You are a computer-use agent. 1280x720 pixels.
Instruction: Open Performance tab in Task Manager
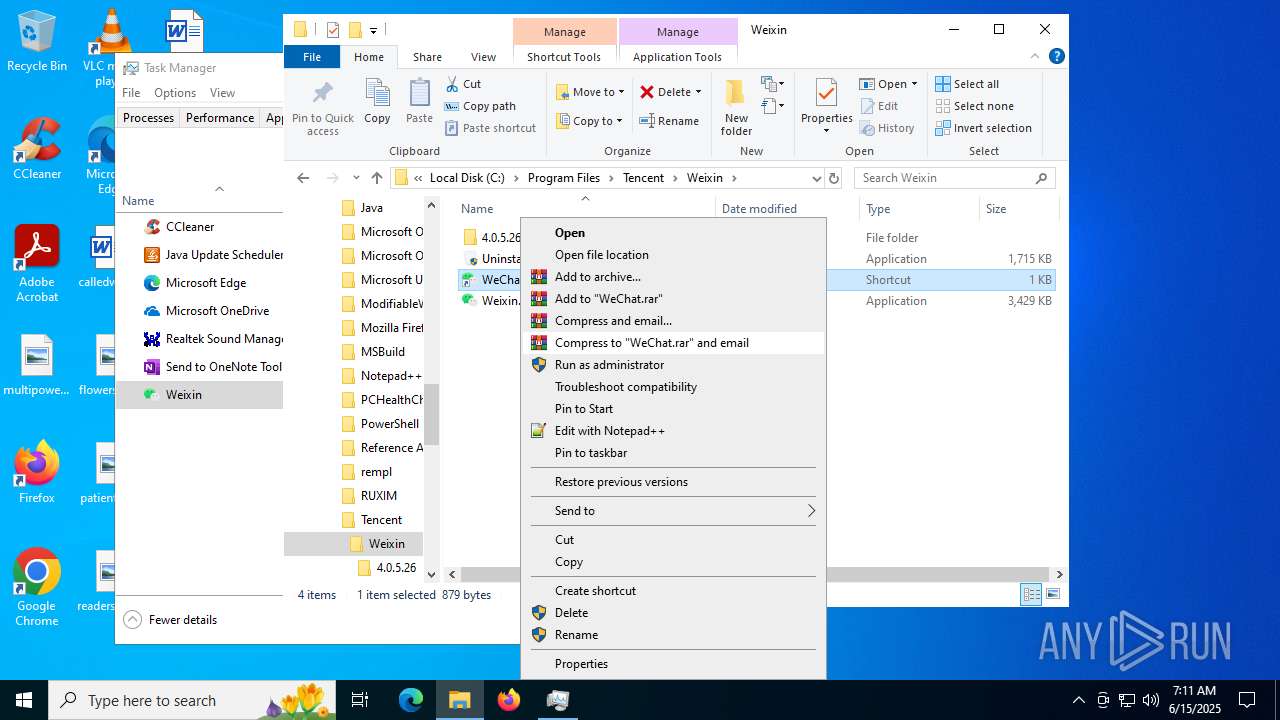(x=220, y=118)
